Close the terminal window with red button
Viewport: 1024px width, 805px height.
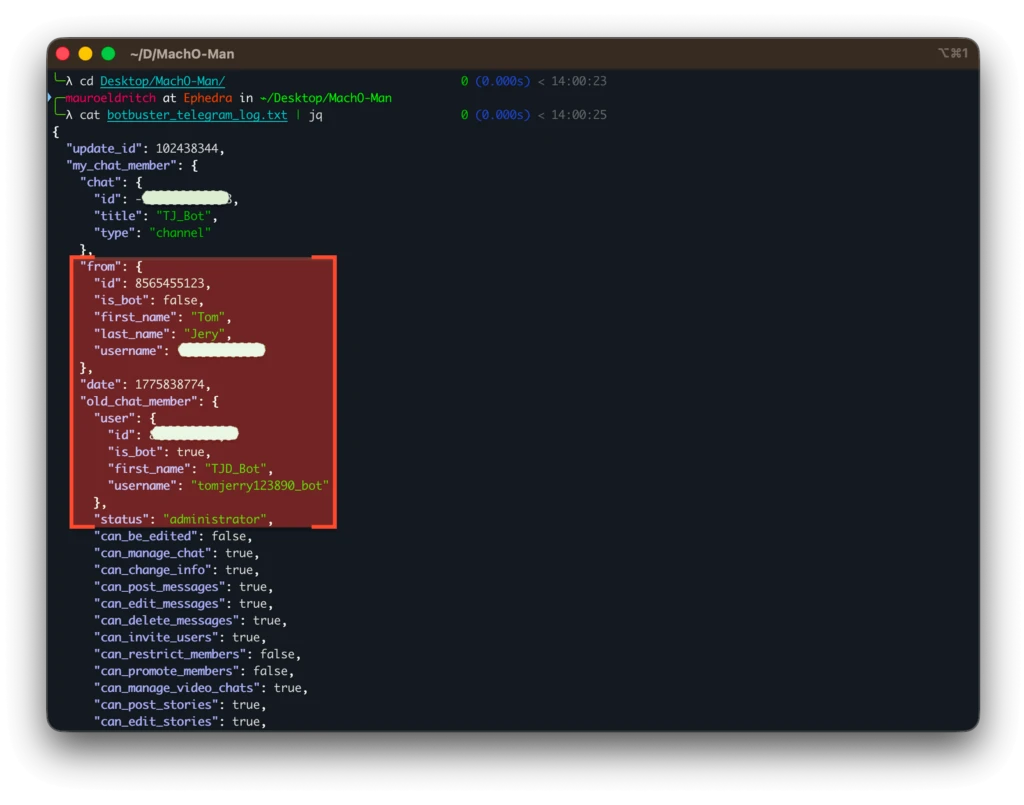tap(63, 54)
